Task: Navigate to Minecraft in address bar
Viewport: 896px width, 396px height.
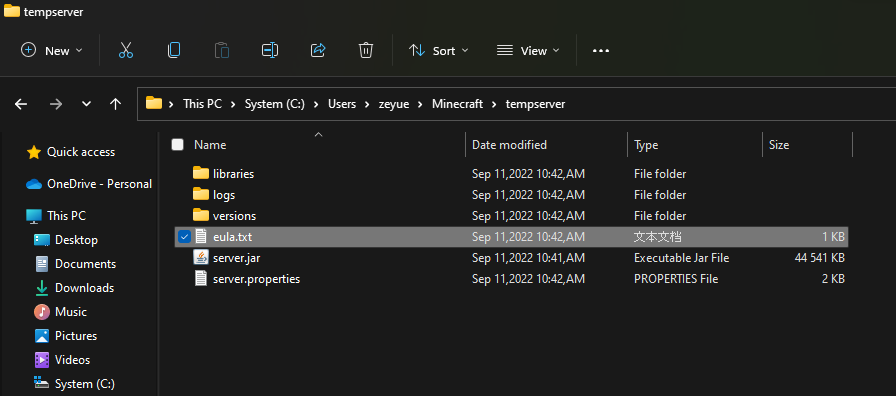Action: (457, 104)
